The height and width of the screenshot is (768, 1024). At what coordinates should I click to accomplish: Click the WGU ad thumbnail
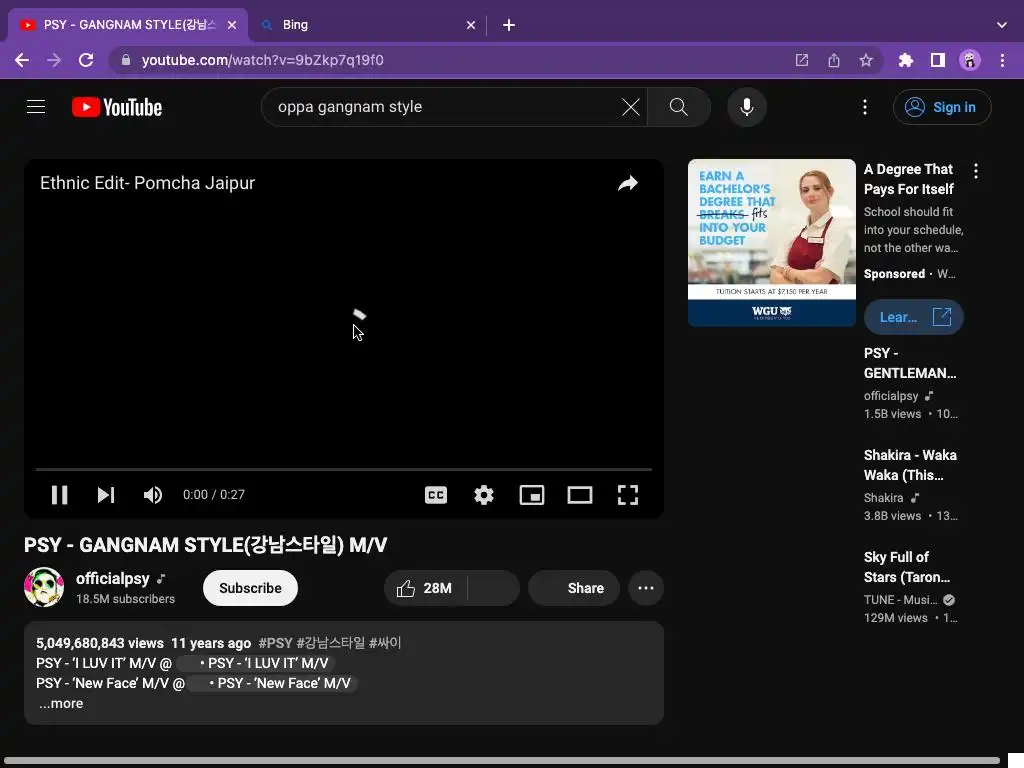coord(771,242)
